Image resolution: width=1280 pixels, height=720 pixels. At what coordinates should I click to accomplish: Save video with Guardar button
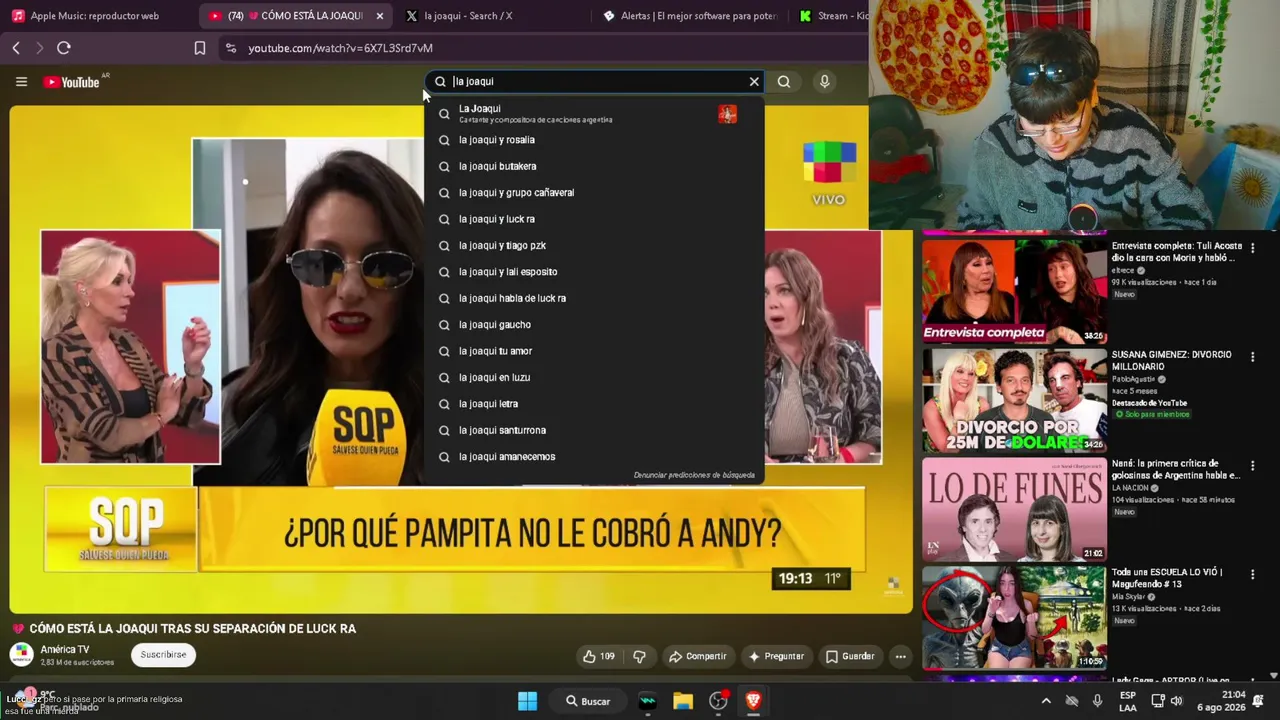tap(850, 656)
